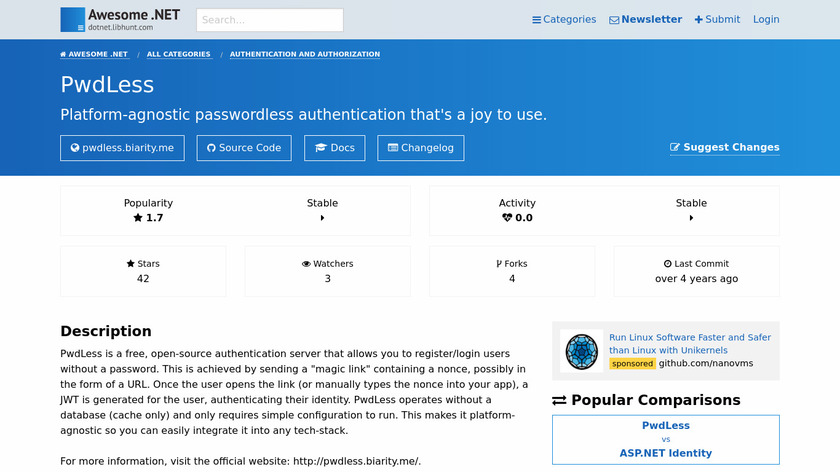Click the nanovms Unikernels ad thumbnail
Screen dimensions: 840x472
click(581, 350)
